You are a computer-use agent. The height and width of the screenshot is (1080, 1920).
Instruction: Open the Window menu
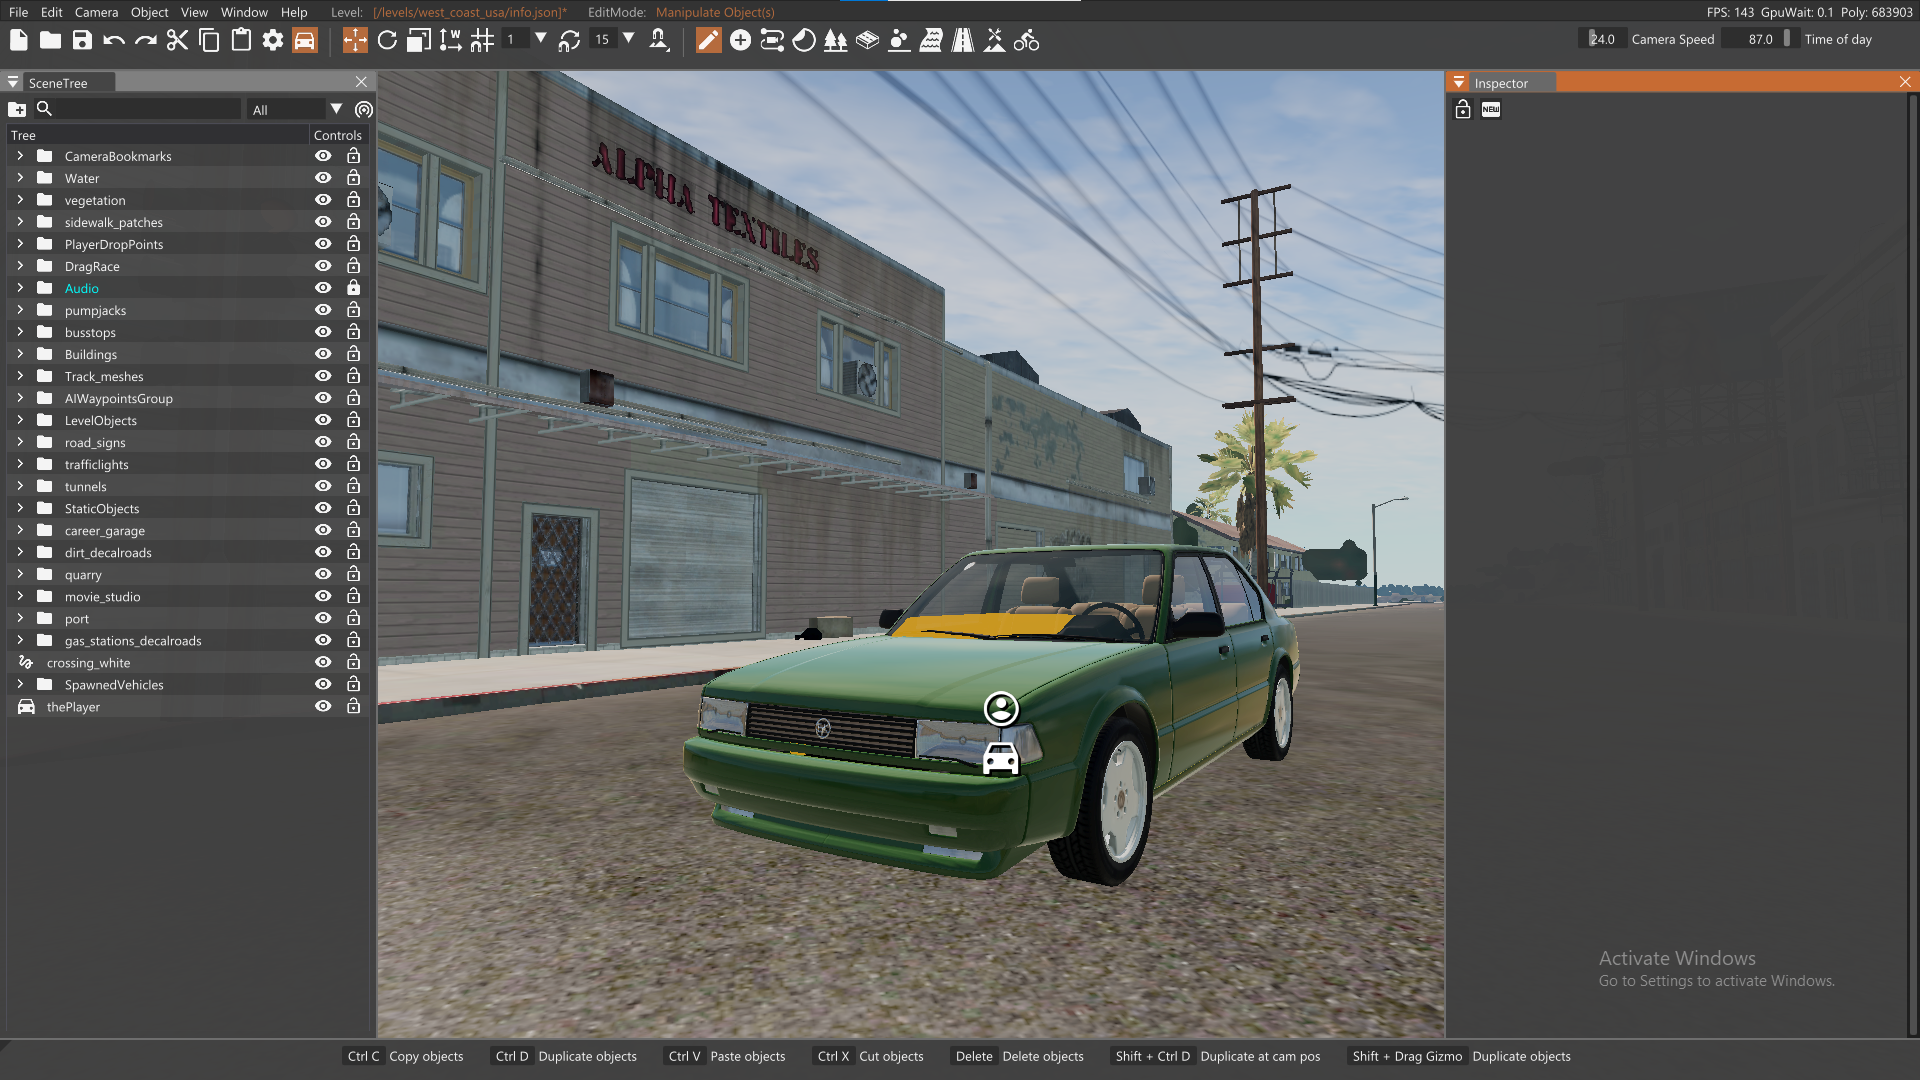tap(244, 12)
